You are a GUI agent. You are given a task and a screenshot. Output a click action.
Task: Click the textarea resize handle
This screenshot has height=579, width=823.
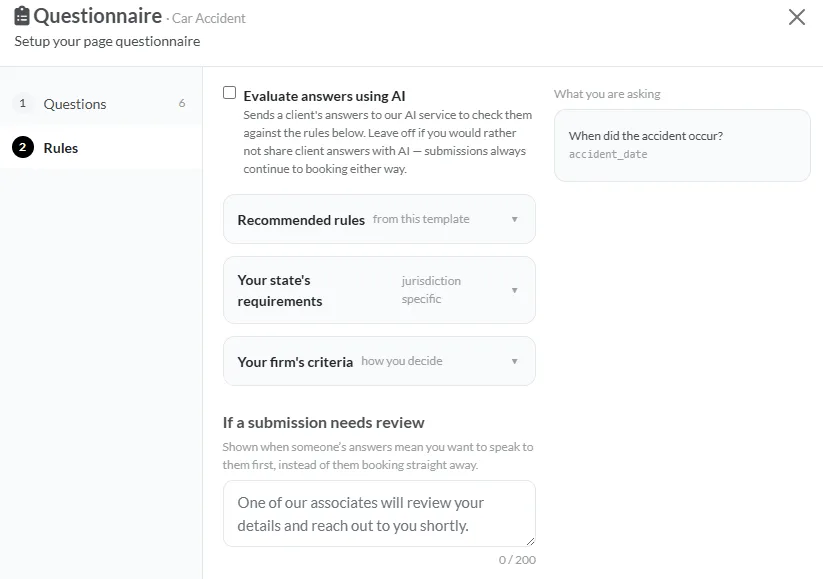pos(530,541)
